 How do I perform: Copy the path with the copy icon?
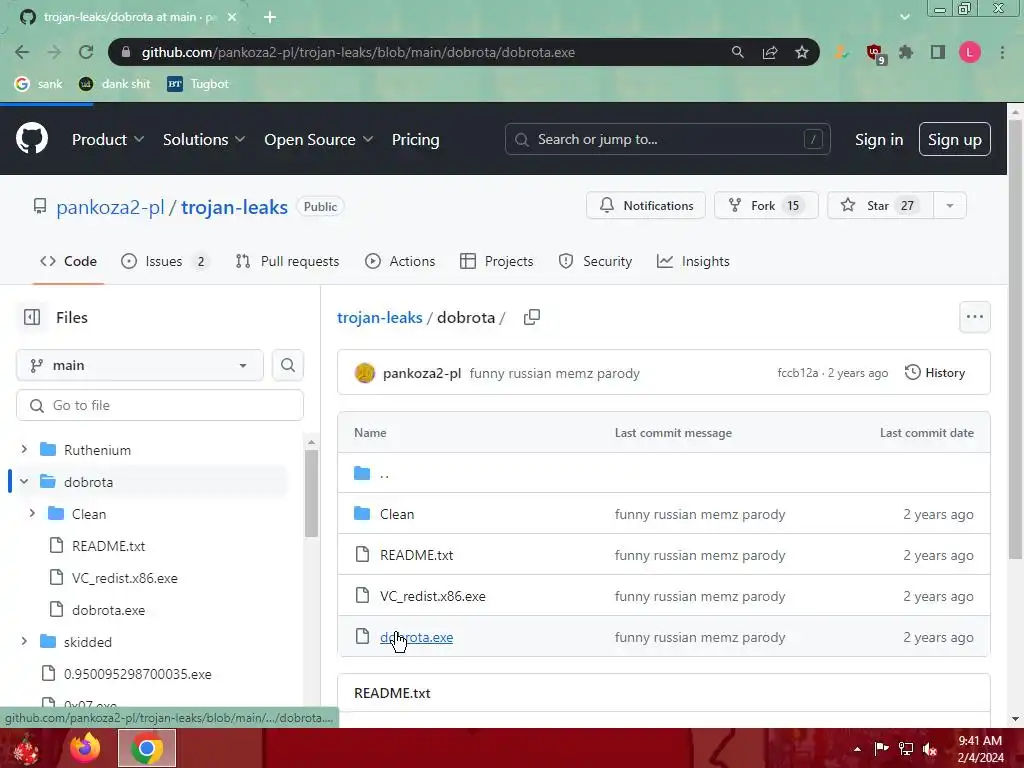point(532,317)
